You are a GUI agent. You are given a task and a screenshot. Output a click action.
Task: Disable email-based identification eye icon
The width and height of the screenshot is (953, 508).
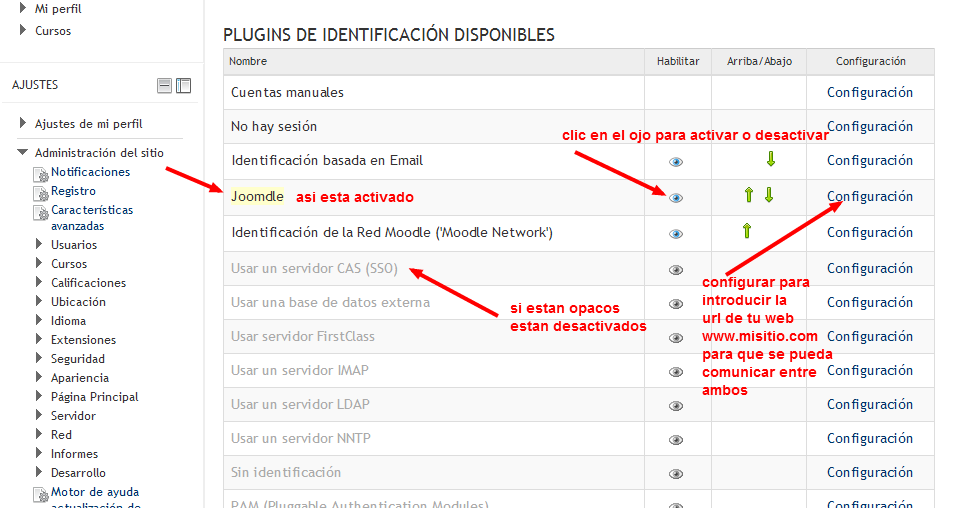[676, 161]
